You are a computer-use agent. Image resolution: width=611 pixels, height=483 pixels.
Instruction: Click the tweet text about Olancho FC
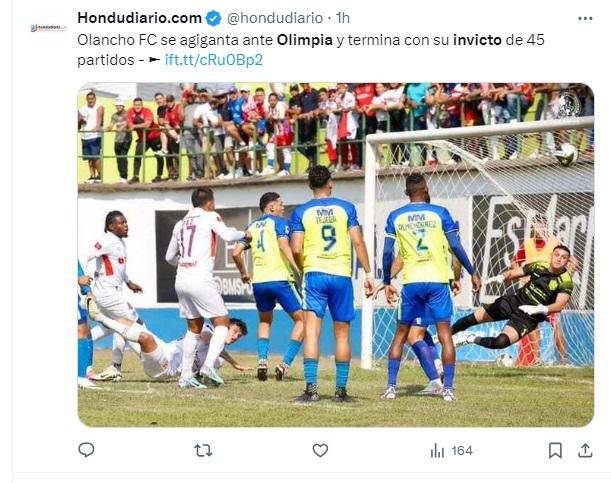click(x=311, y=50)
